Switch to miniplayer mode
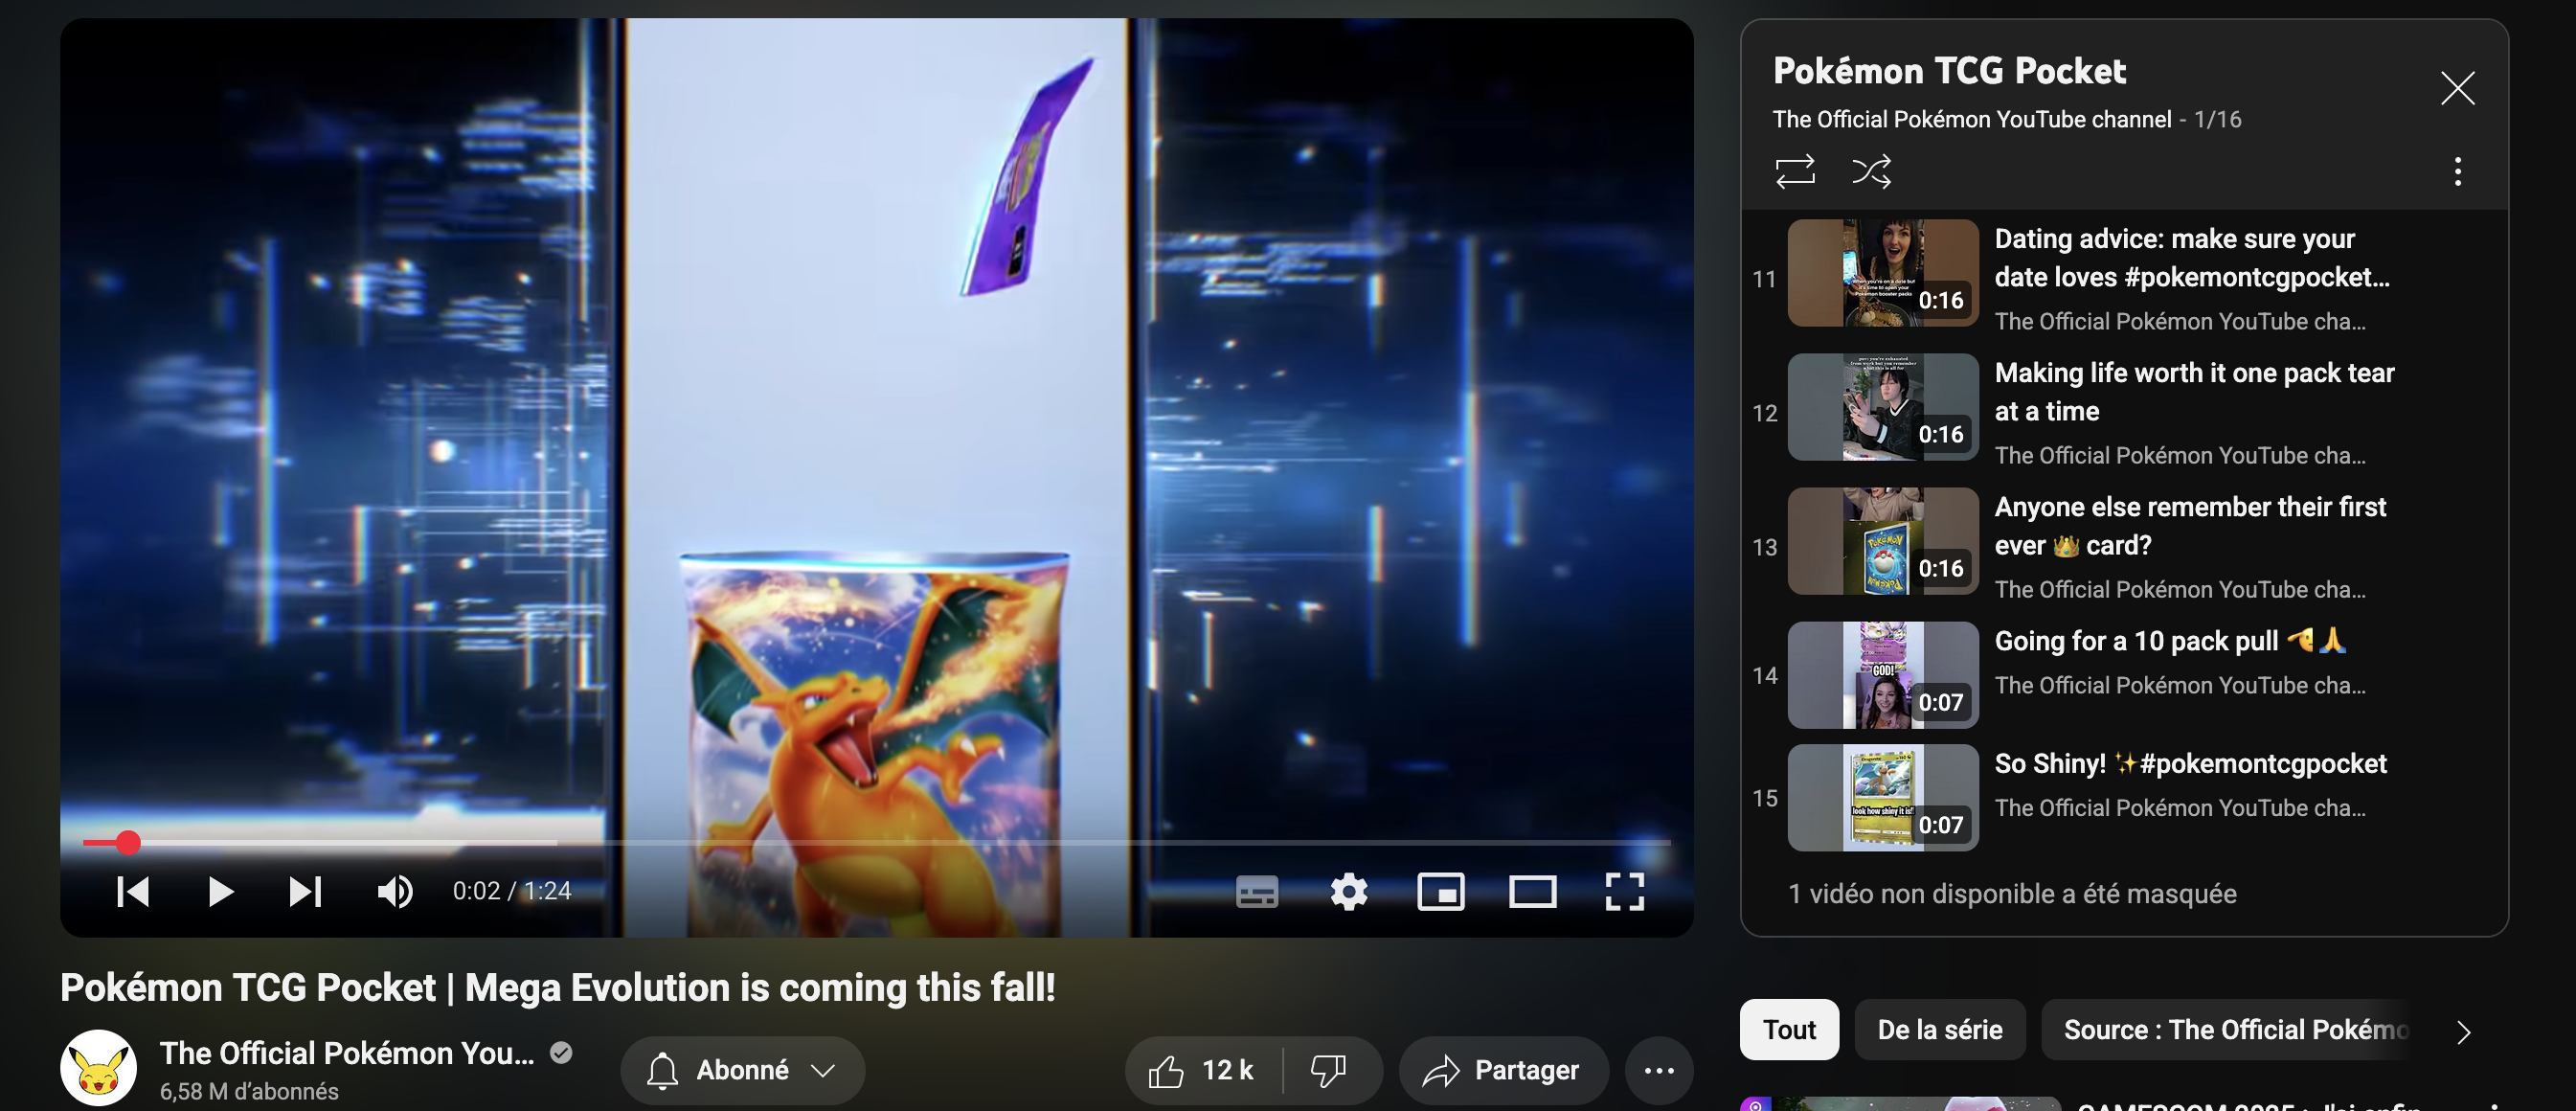The height and width of the screenshot is (1111, 2576). (x=1441, y=891)
